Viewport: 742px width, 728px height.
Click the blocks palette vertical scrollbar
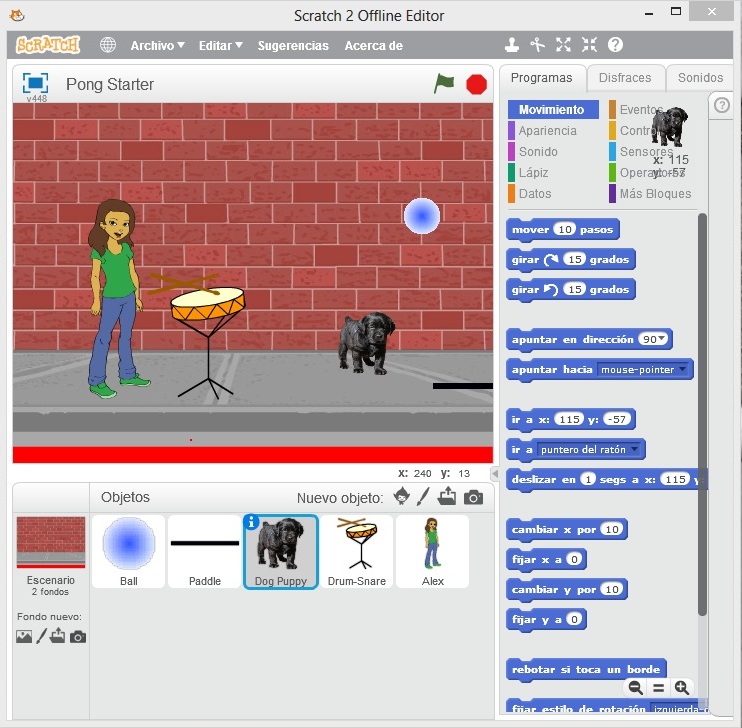click(x=702, y=414)
